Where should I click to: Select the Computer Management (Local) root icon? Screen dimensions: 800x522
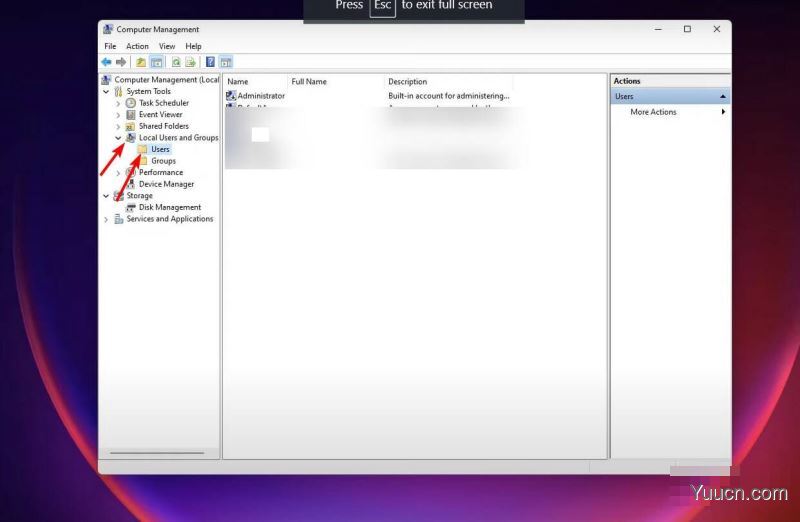coord(106,80)
